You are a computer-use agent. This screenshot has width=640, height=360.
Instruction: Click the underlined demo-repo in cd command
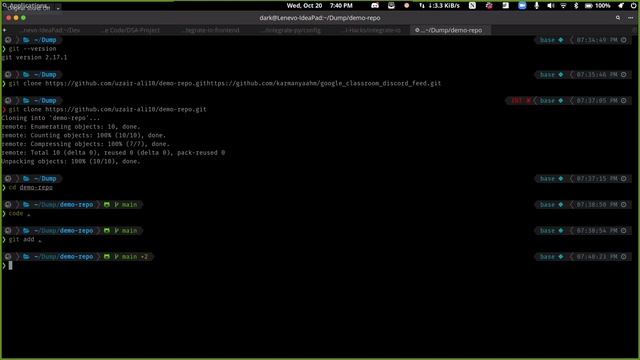(36, 187)
